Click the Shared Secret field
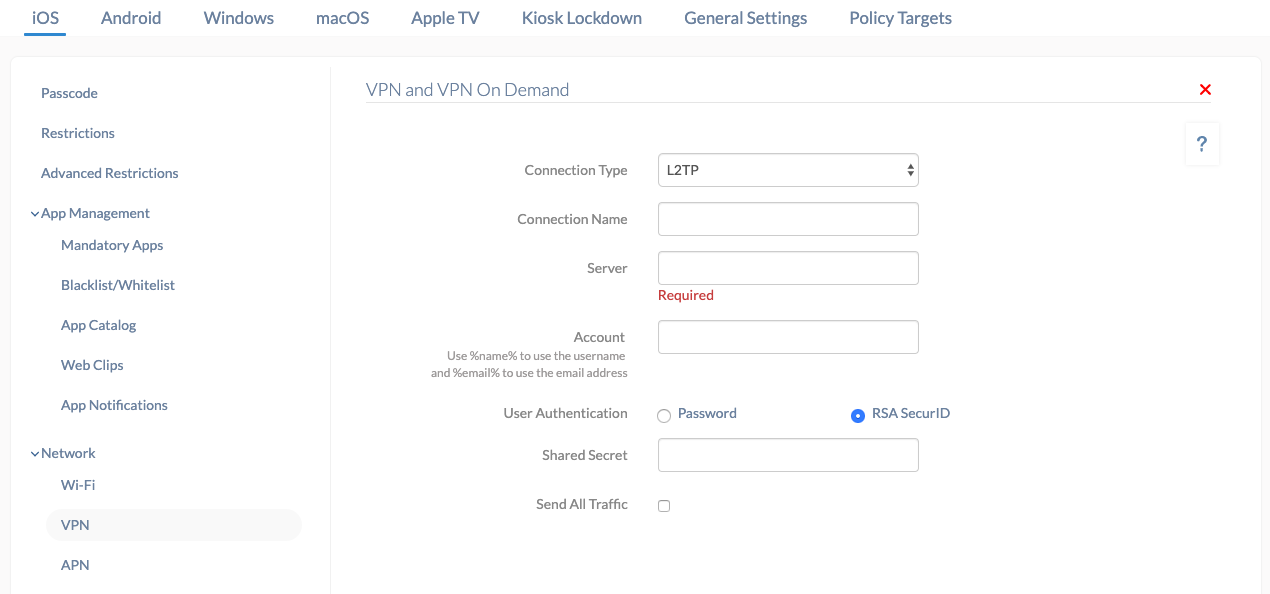This screenshot has height=594, width=1270. tap(788, 455)
